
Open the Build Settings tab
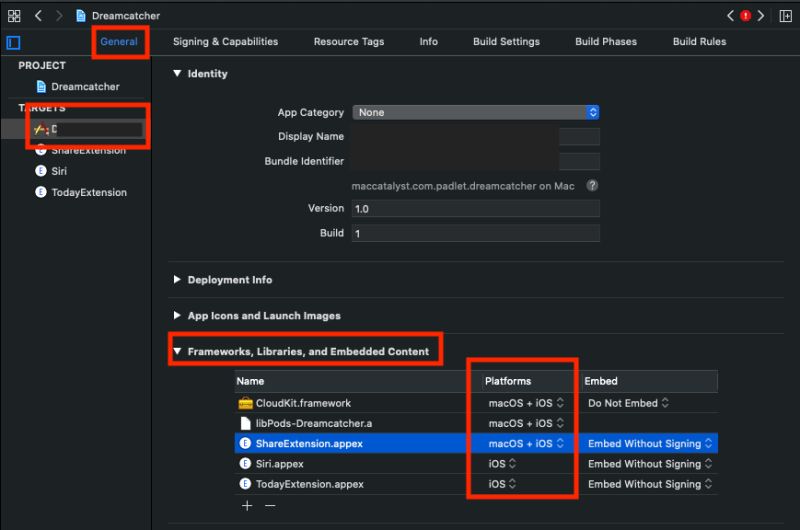pos(506,42)
